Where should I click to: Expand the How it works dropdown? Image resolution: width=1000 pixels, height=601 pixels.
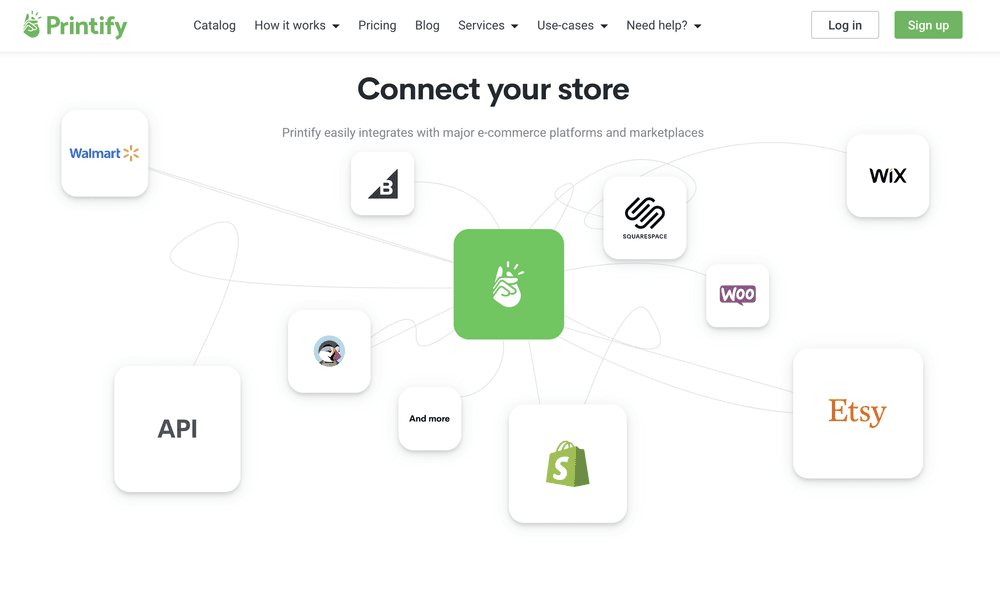click(x=297, y=26)
